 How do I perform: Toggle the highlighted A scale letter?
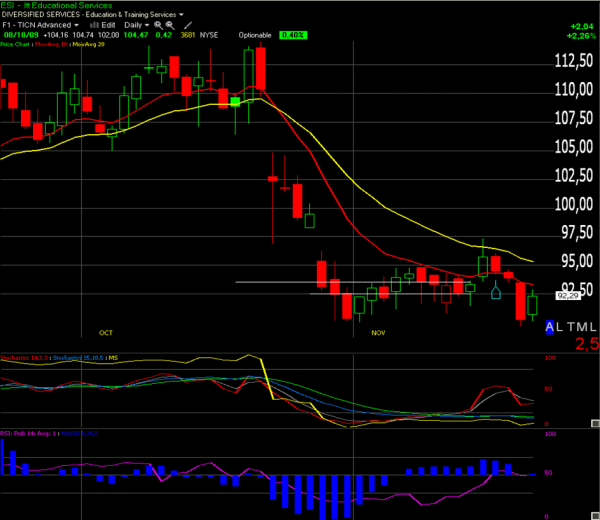[549, 327]
